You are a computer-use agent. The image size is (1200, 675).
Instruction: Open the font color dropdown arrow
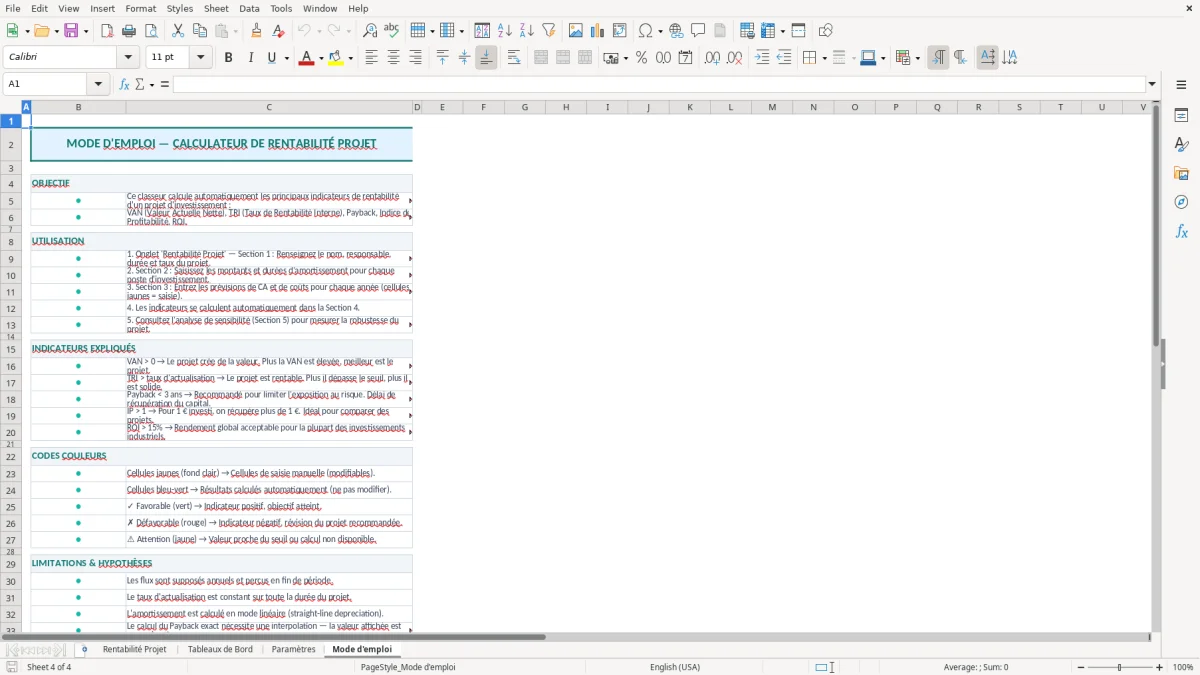point(320,58)
